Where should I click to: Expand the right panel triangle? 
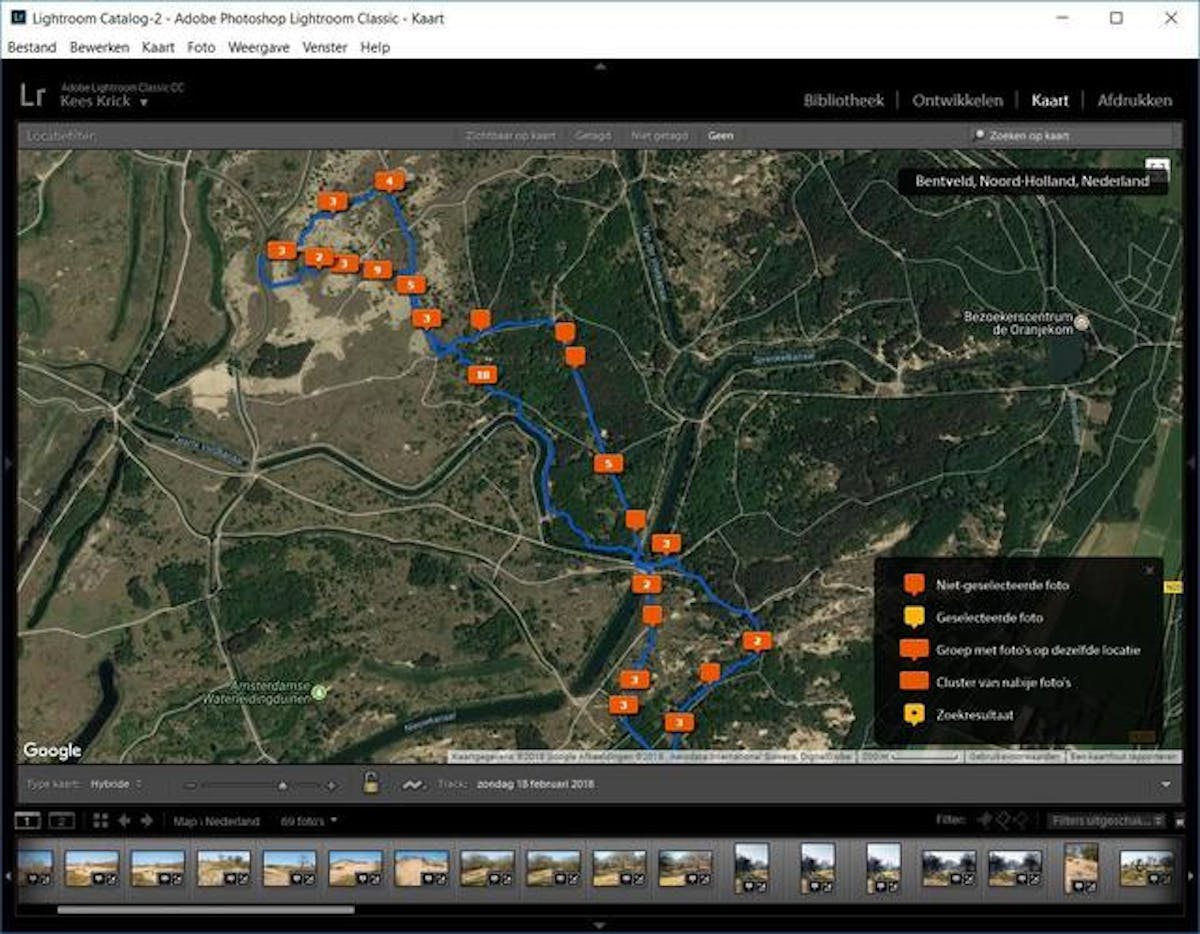[1191, 462]
